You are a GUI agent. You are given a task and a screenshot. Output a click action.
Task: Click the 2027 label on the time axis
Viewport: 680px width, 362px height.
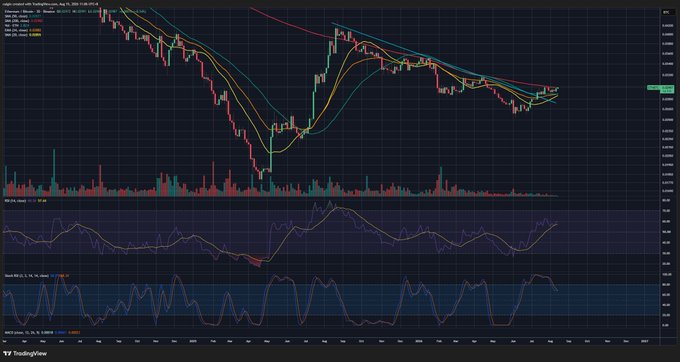pyautogui.click(x=645, y=341)
